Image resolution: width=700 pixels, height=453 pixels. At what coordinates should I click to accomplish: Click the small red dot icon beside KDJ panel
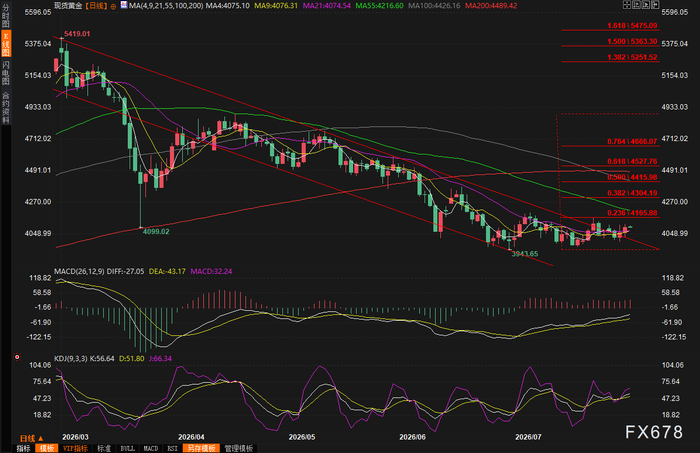[x=17, y=357]
